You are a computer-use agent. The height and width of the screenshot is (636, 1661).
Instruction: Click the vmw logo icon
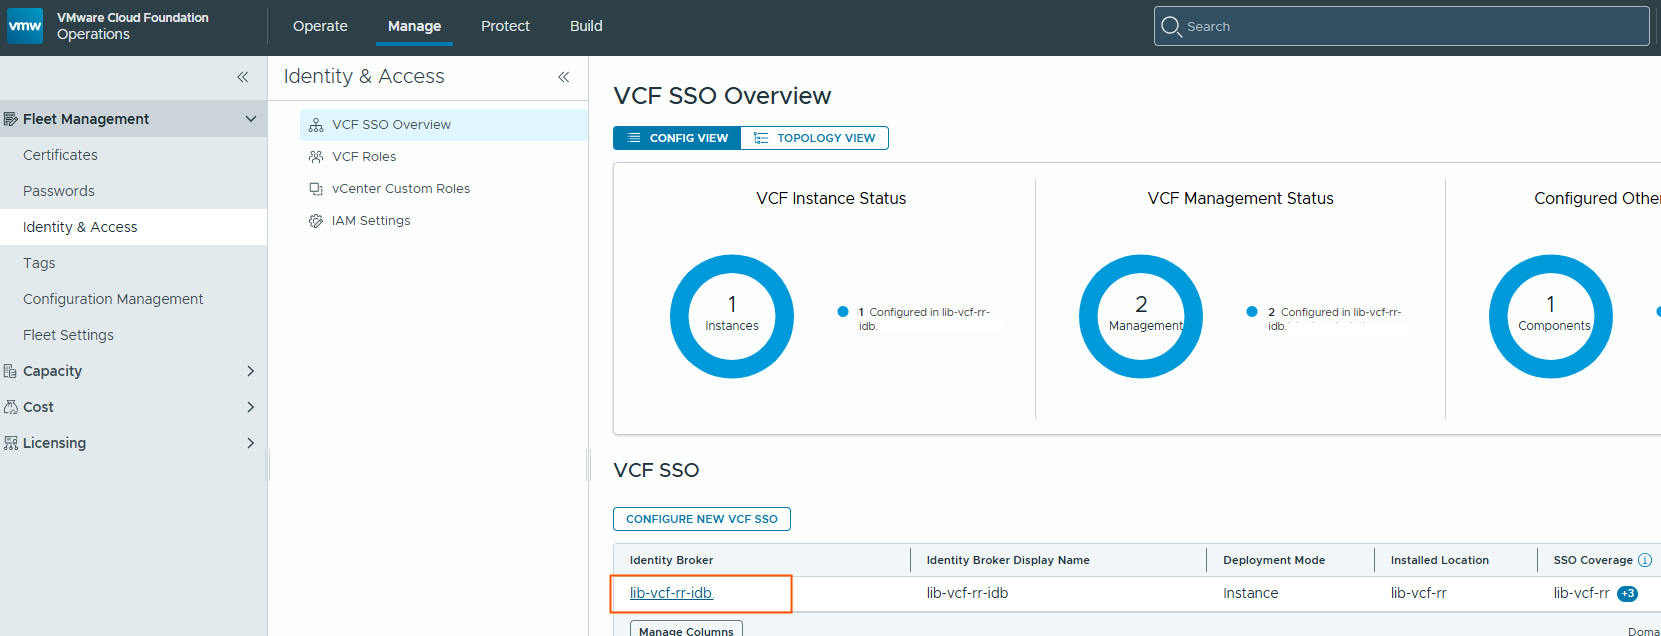(25, 26)
